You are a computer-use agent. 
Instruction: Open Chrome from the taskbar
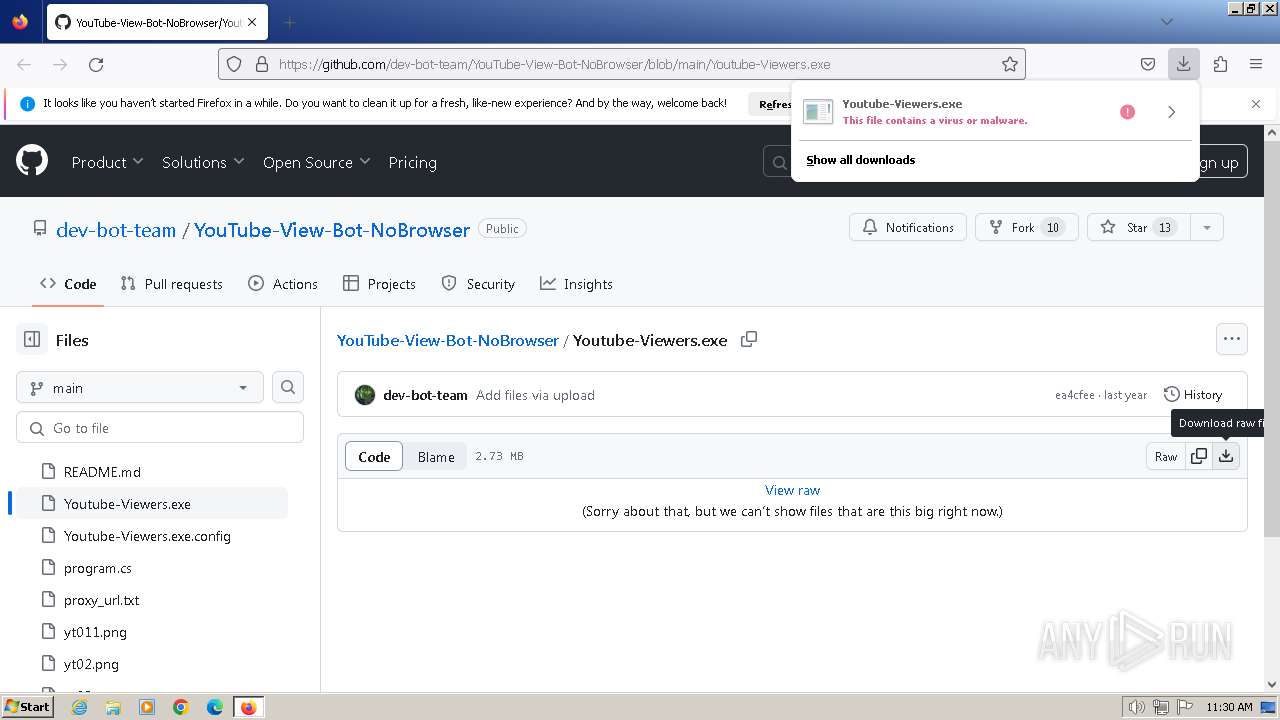[181, 707]
